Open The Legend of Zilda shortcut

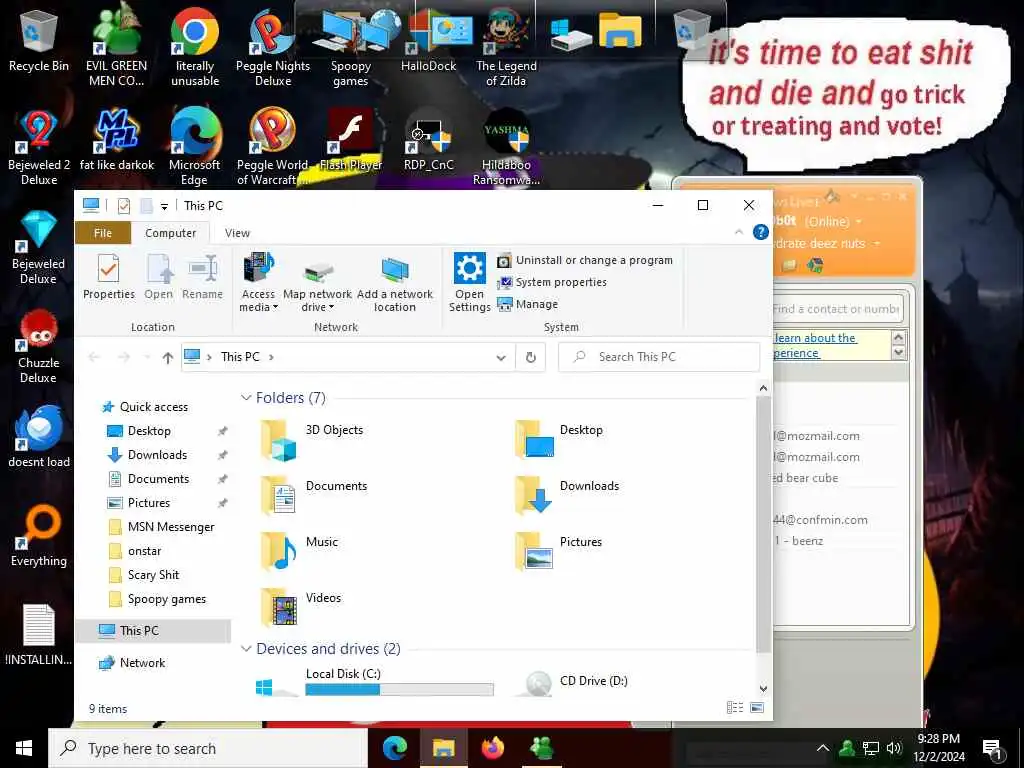click(x=506, y=46)
